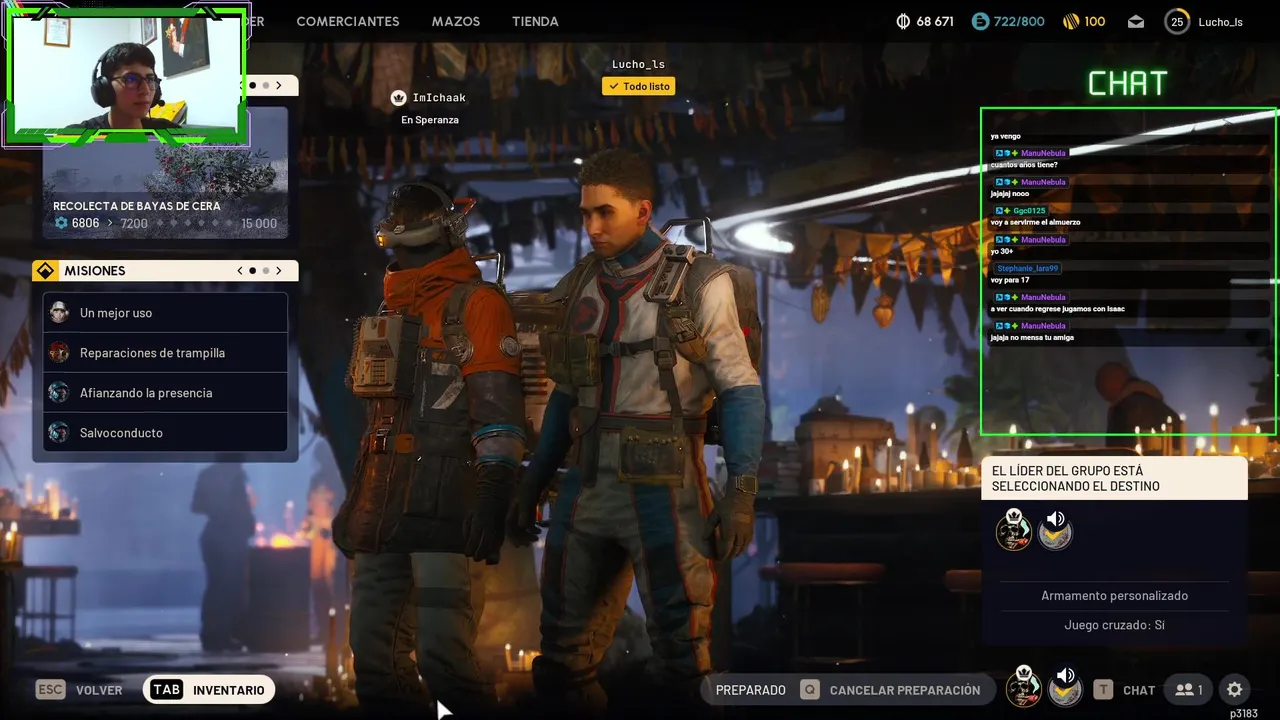Click the ImIchaak player name tag
The image size is (1280, 720).
pyautogui.click(x=439, y=98)
